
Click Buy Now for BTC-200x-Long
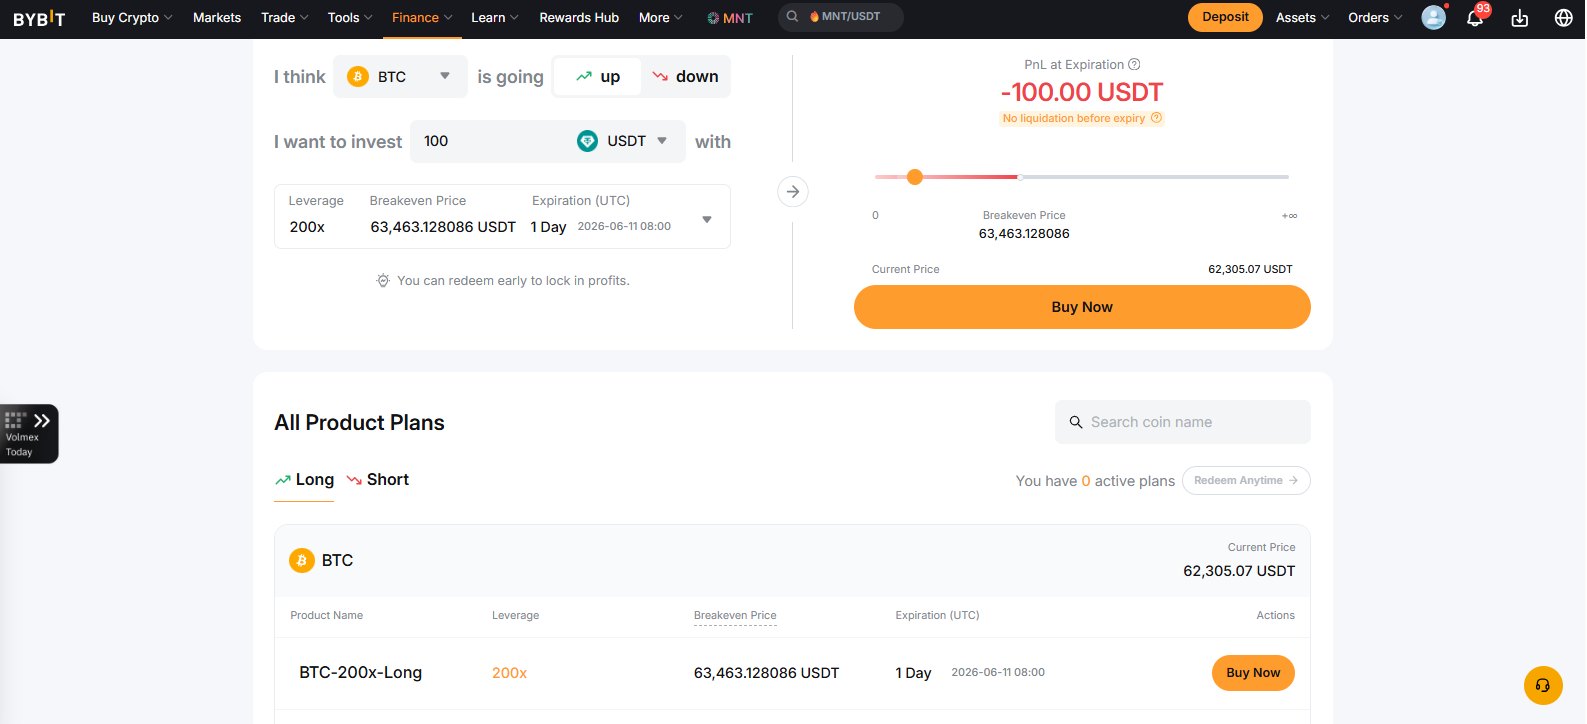coord(1253,673)
